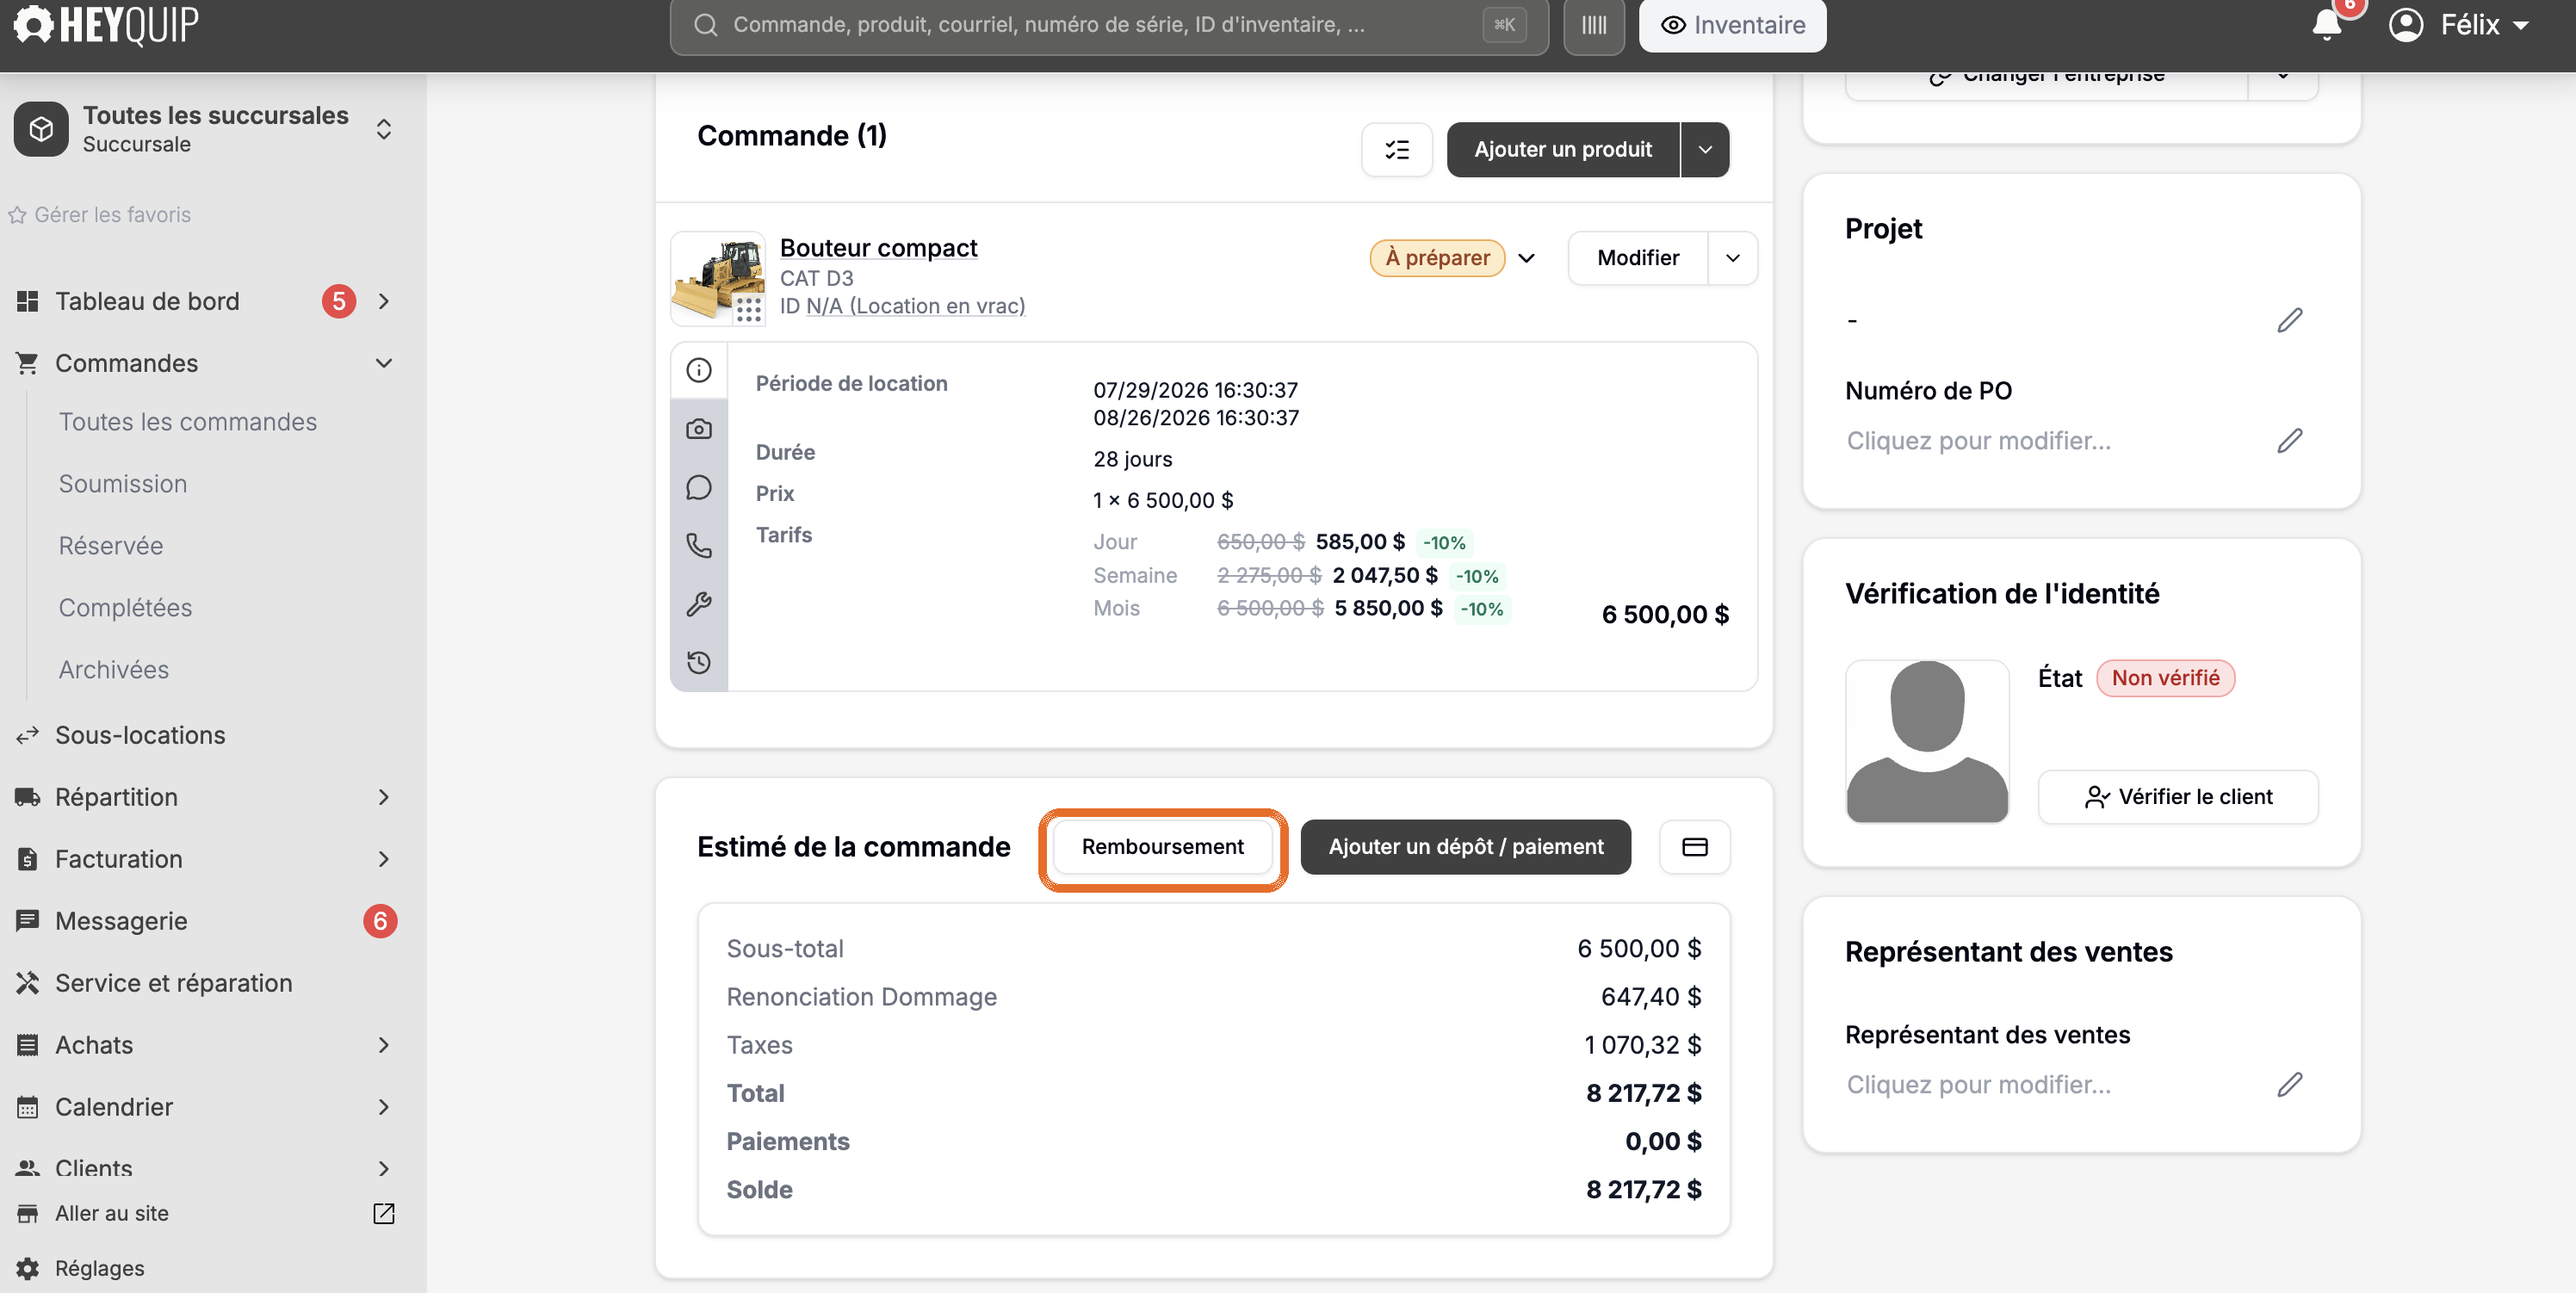Image resolution: width=2576 pixels, height=1293 pixels.
Task: Focus the global search field
Action: [x=1109, y=25]
